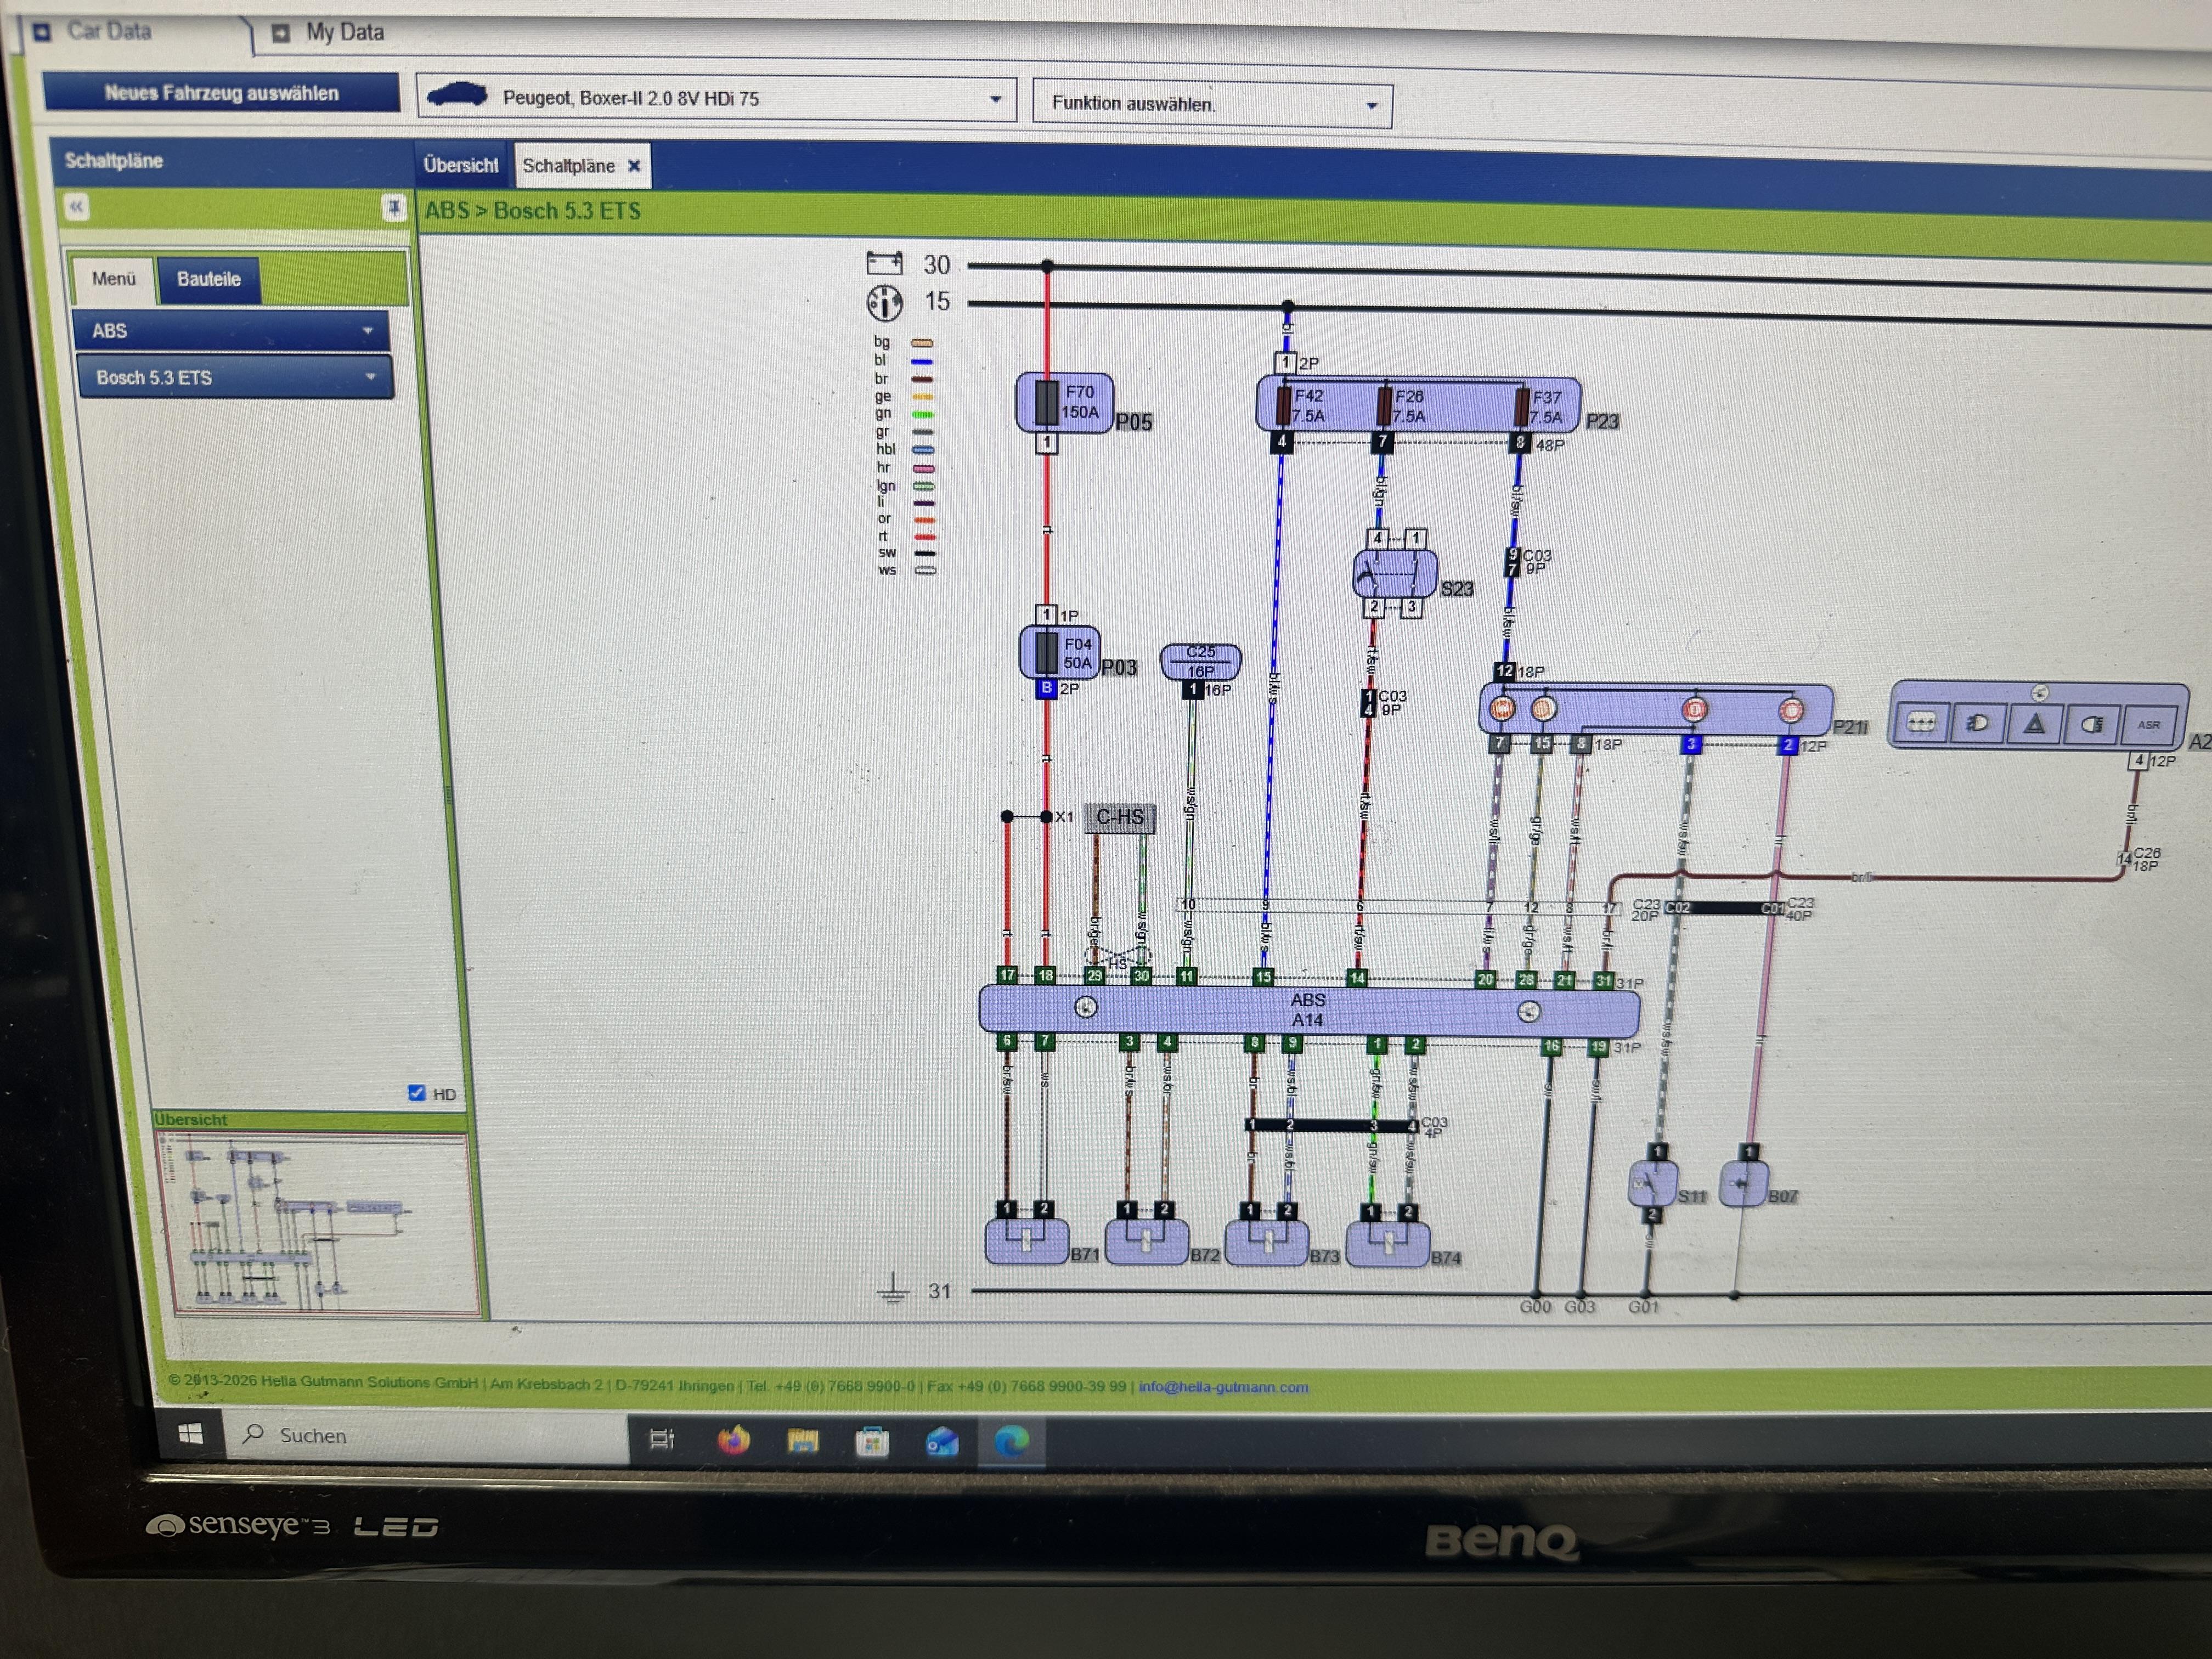Open the Funktion auswählen dropdown
This screenshot has height=1659, width=2212.
(1371, 105)
